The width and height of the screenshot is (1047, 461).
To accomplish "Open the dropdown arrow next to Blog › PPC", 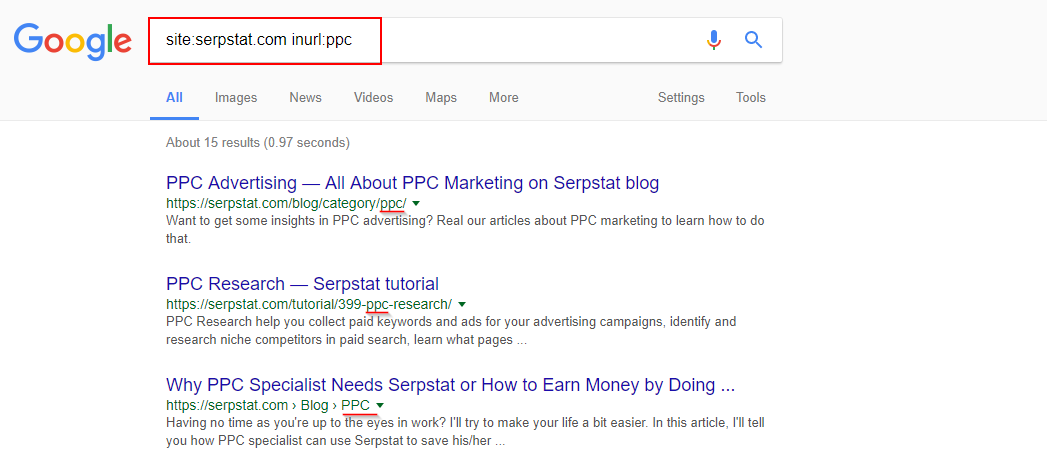I will 380,405.
